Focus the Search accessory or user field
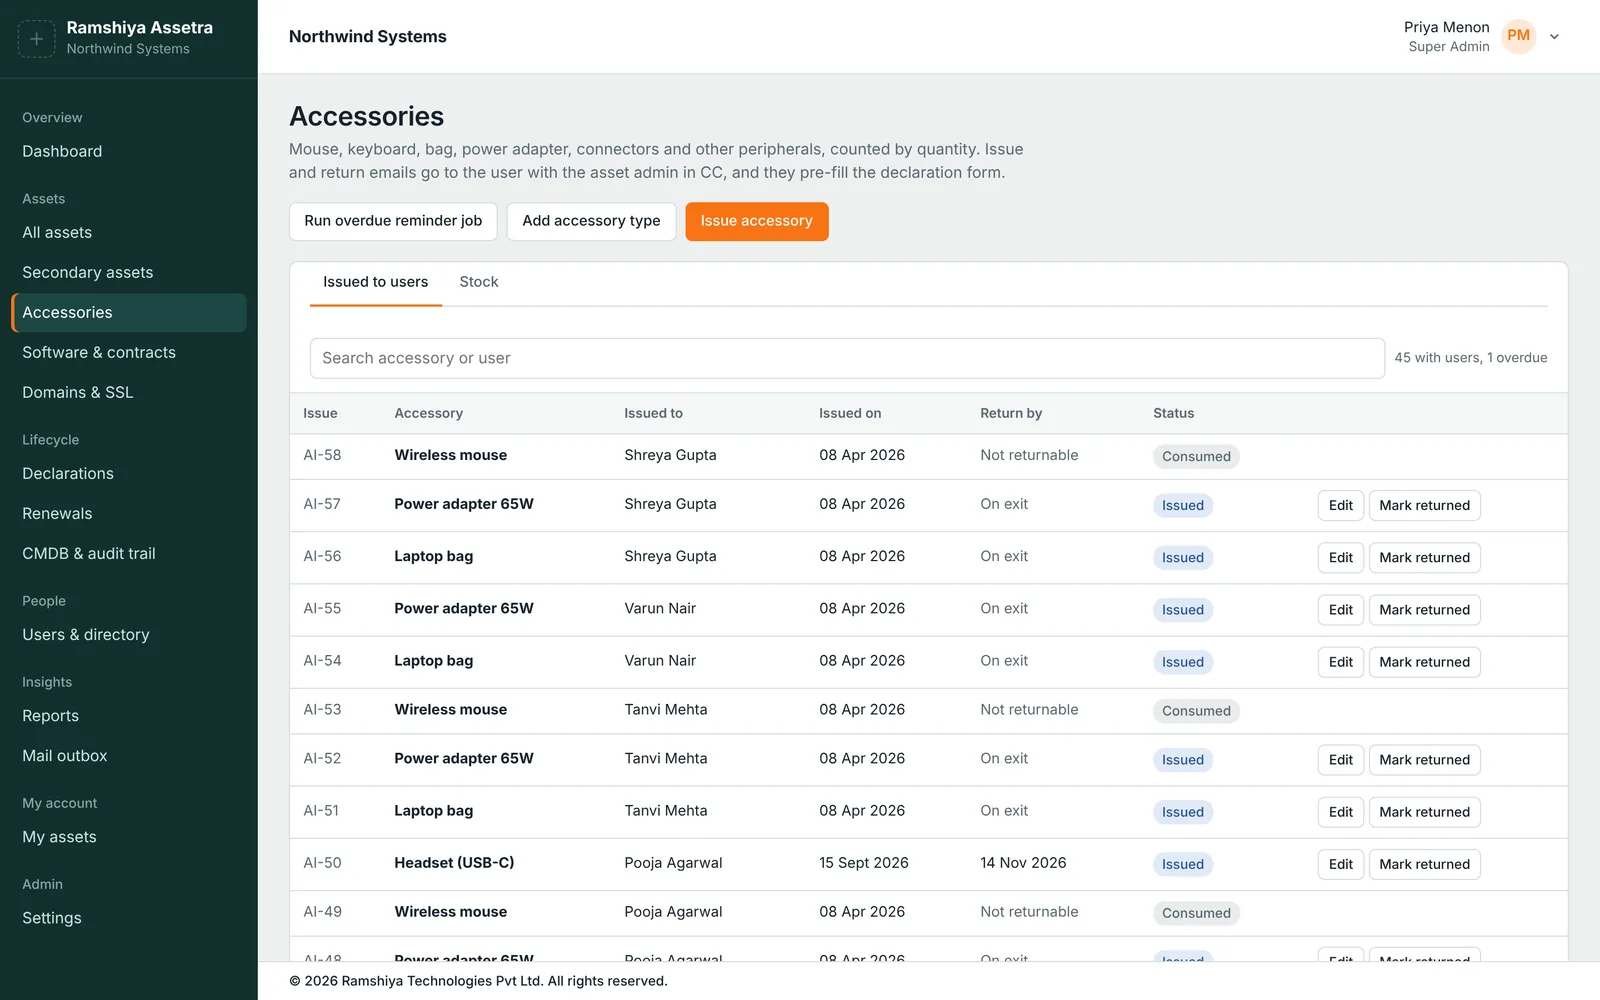The image size is (1600, 1000). click(847, 358)
